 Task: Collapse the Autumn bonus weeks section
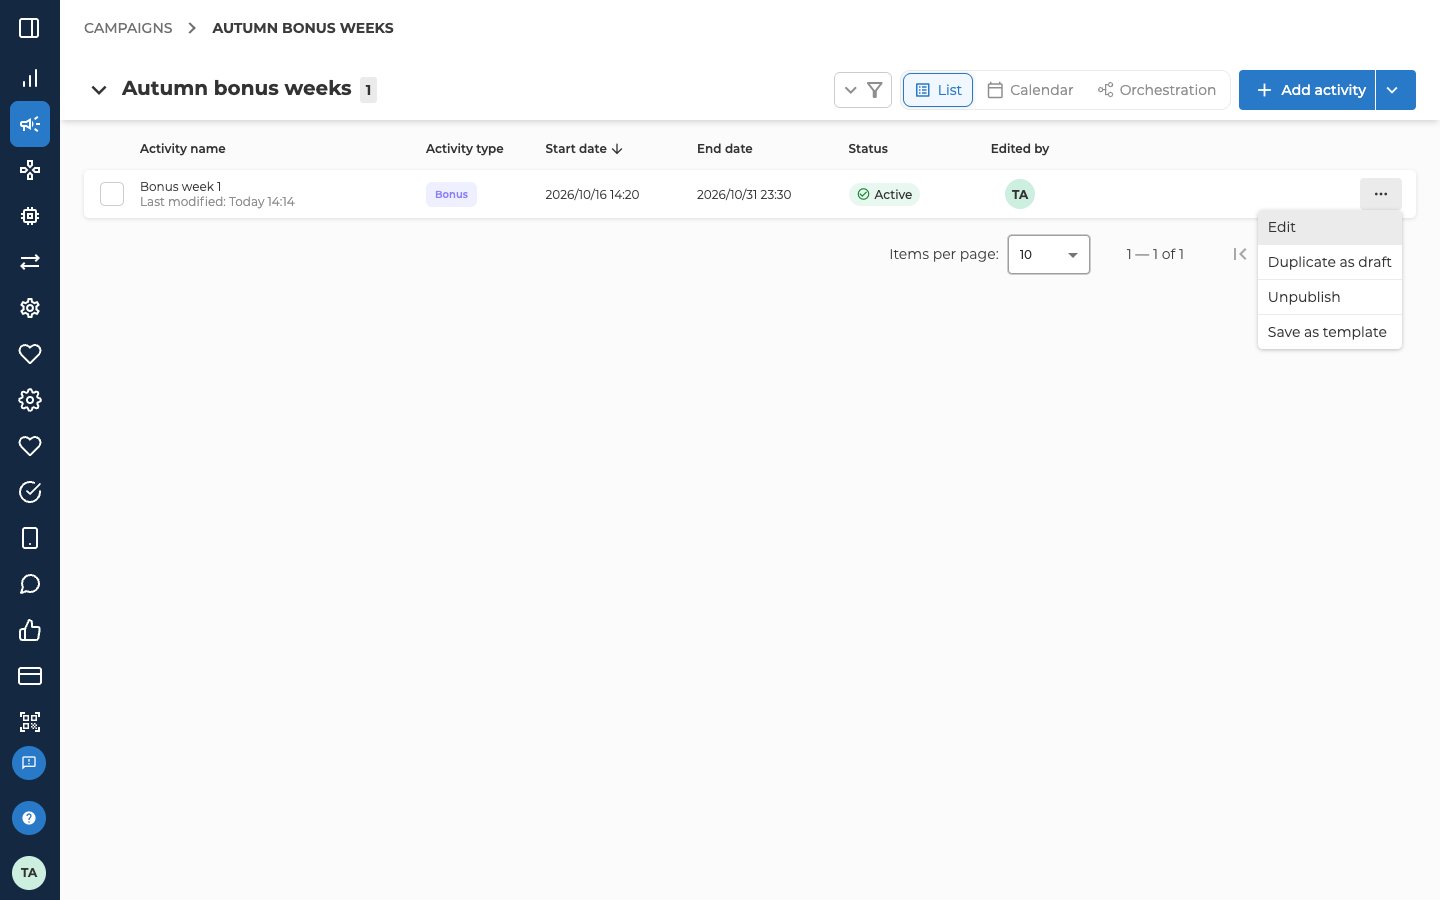tap(99, 90)
